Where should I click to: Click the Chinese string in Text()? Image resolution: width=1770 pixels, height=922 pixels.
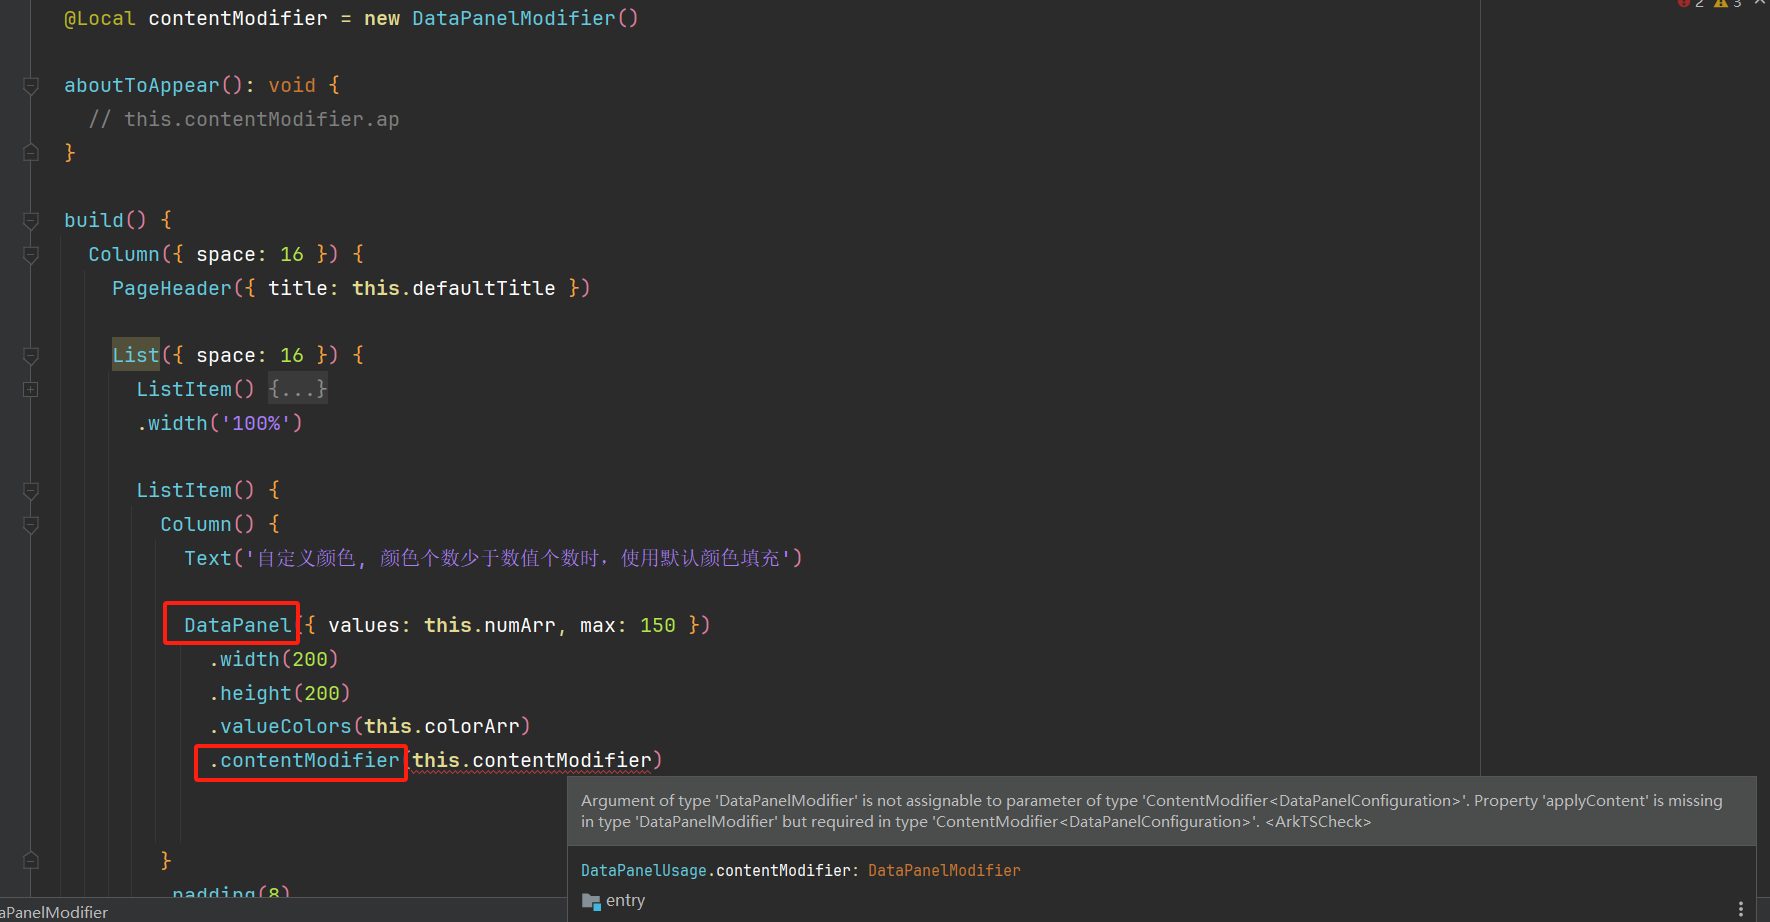[518, 559]
